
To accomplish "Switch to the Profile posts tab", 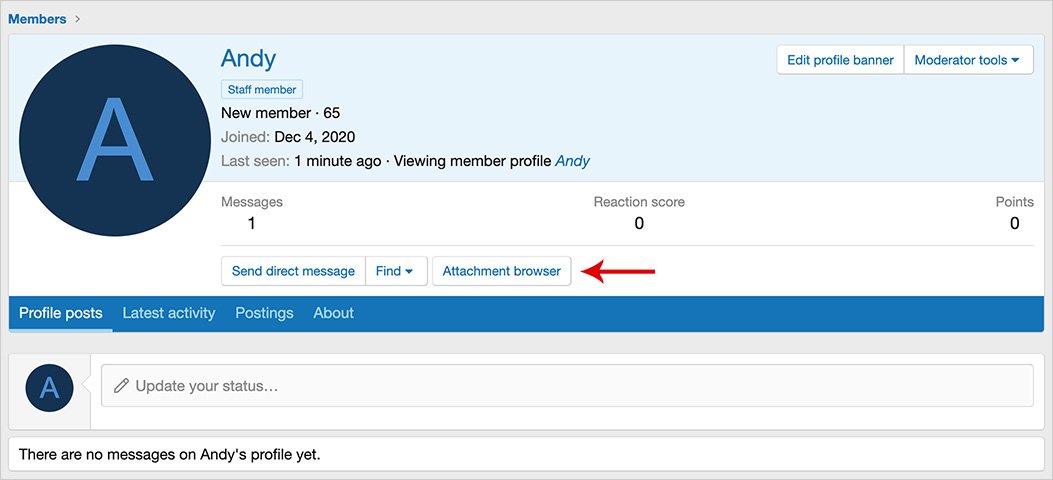I will 61,313.
